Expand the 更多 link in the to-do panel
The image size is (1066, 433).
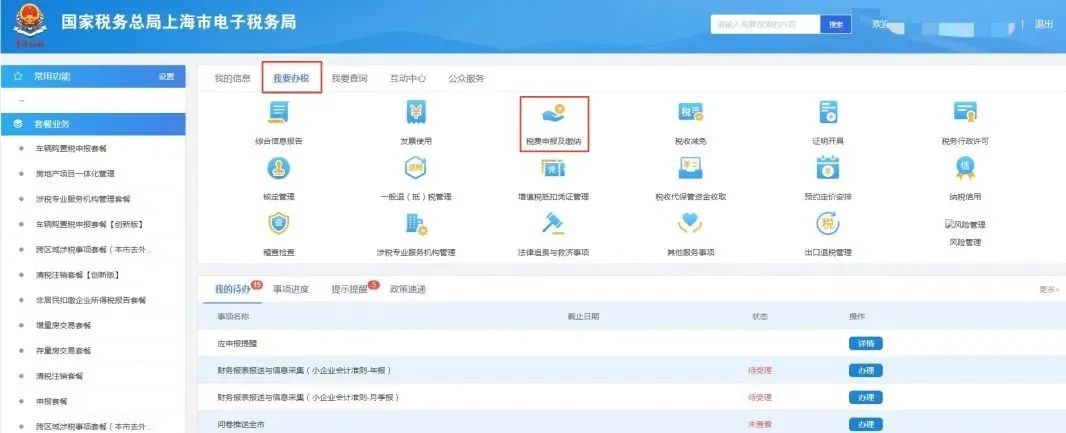(1048, 289)
